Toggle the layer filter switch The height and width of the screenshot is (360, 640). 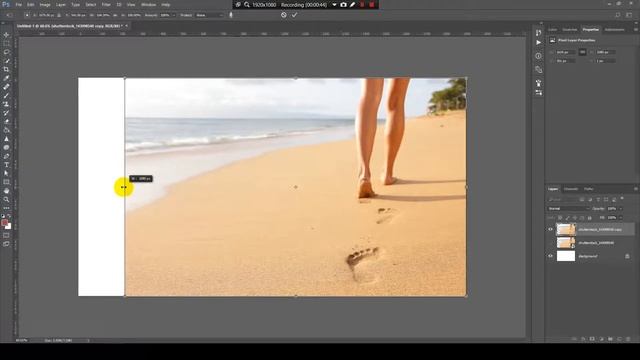click(x=622, y=199)
